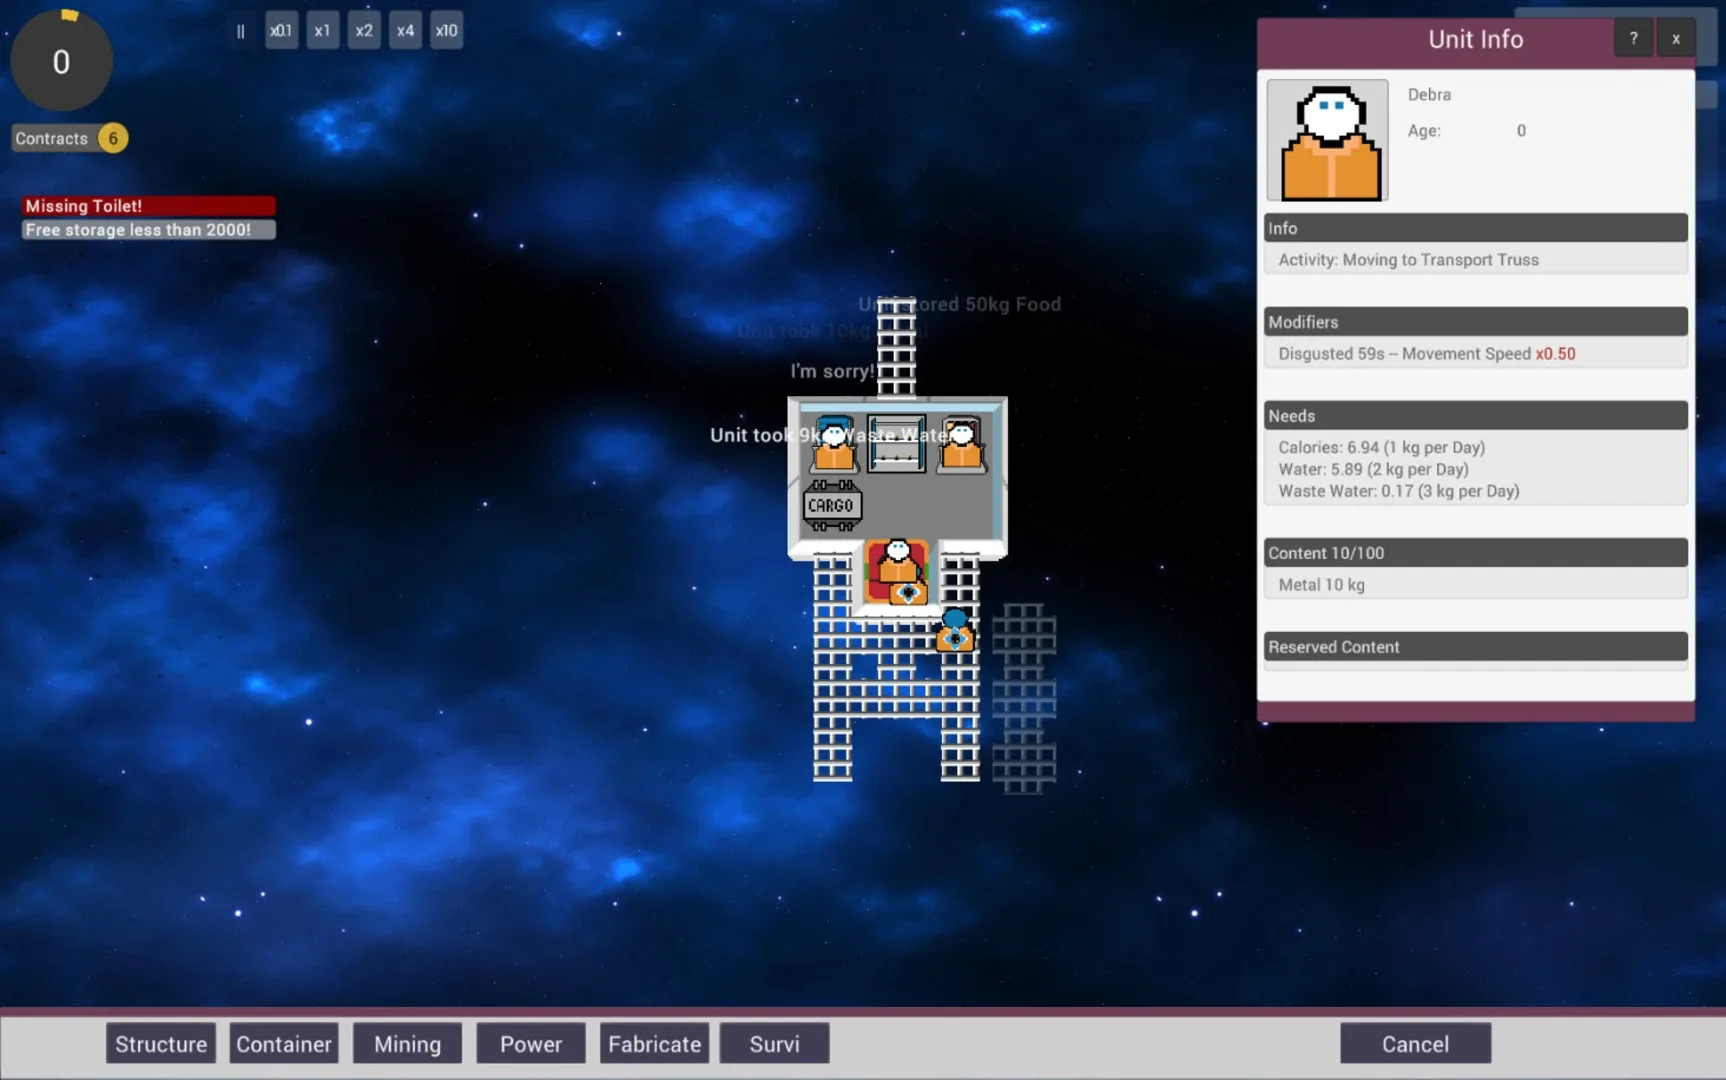Set game speed to x10
This screenshot has height=1080, width=1726.
pyautogui.click(x=446, y=31)
